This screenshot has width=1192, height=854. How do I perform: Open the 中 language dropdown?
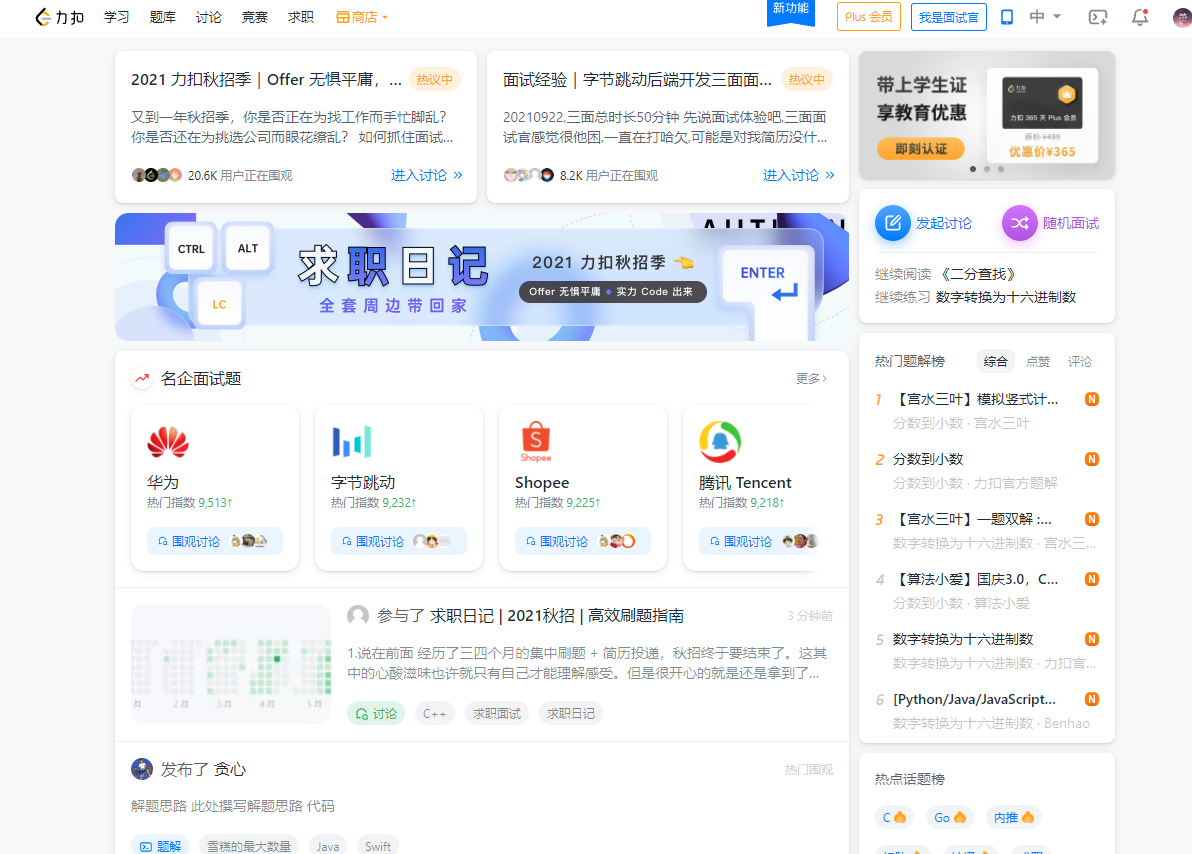(1045, 17)
